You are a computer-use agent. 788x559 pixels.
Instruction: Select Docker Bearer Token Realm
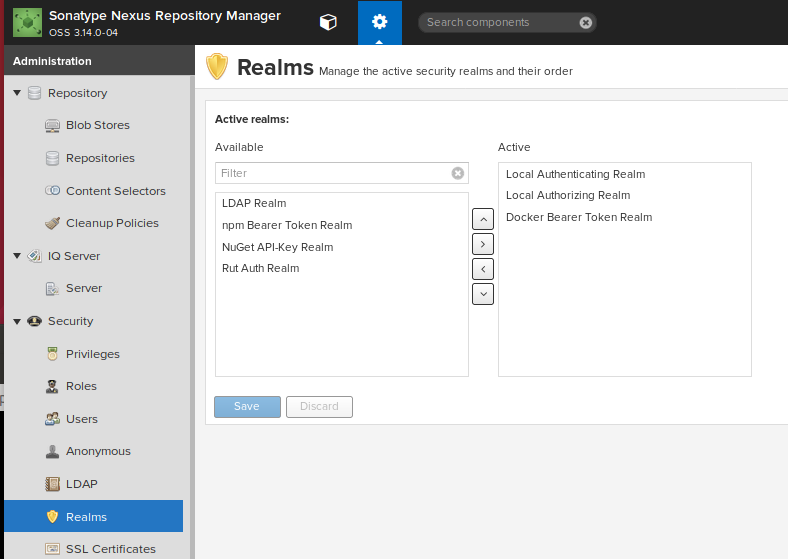click(x=625, y=217)
